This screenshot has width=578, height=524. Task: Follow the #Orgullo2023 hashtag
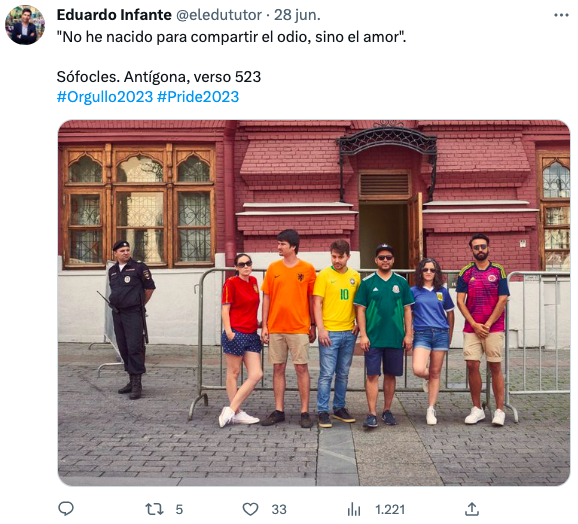coord(105,97)
